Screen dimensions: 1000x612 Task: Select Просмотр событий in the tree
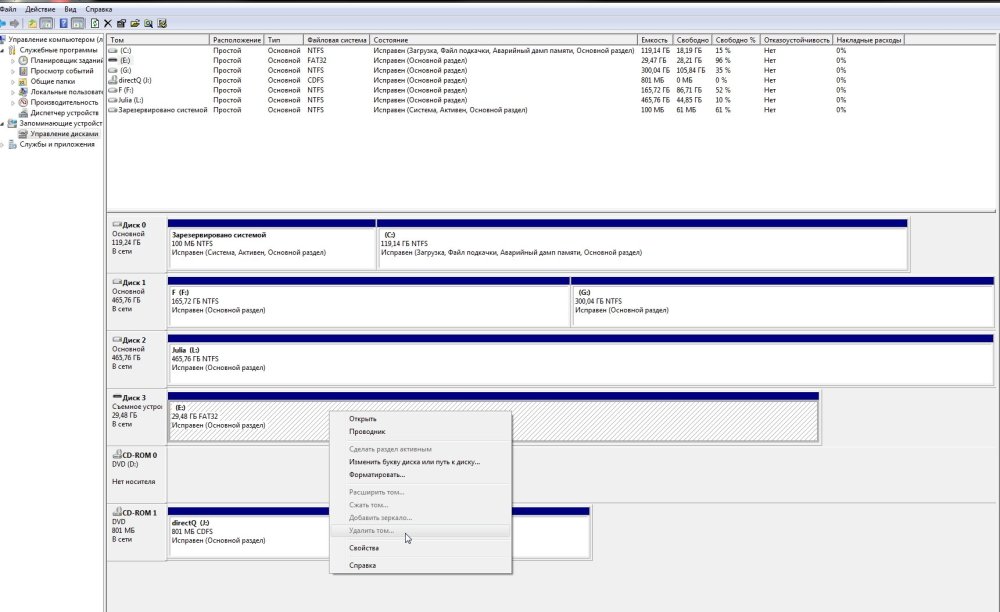tap(61, 71)
